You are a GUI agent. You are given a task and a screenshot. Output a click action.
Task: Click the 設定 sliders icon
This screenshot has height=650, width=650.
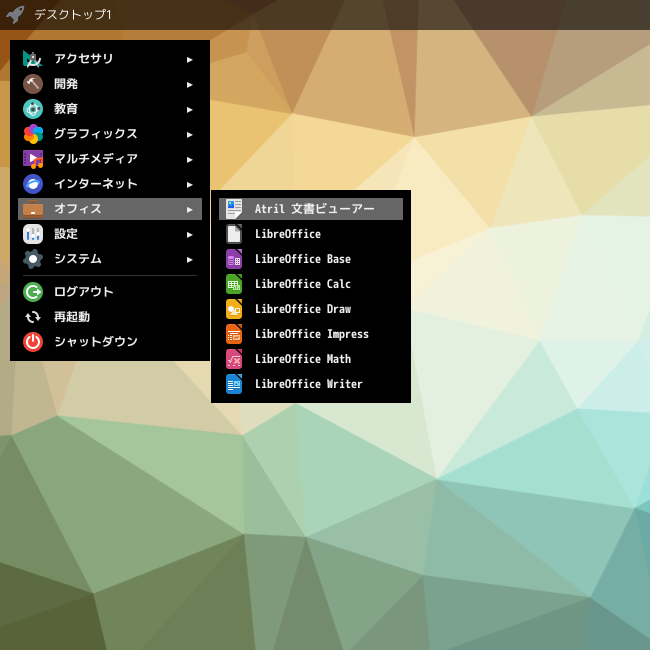(33, 234)
